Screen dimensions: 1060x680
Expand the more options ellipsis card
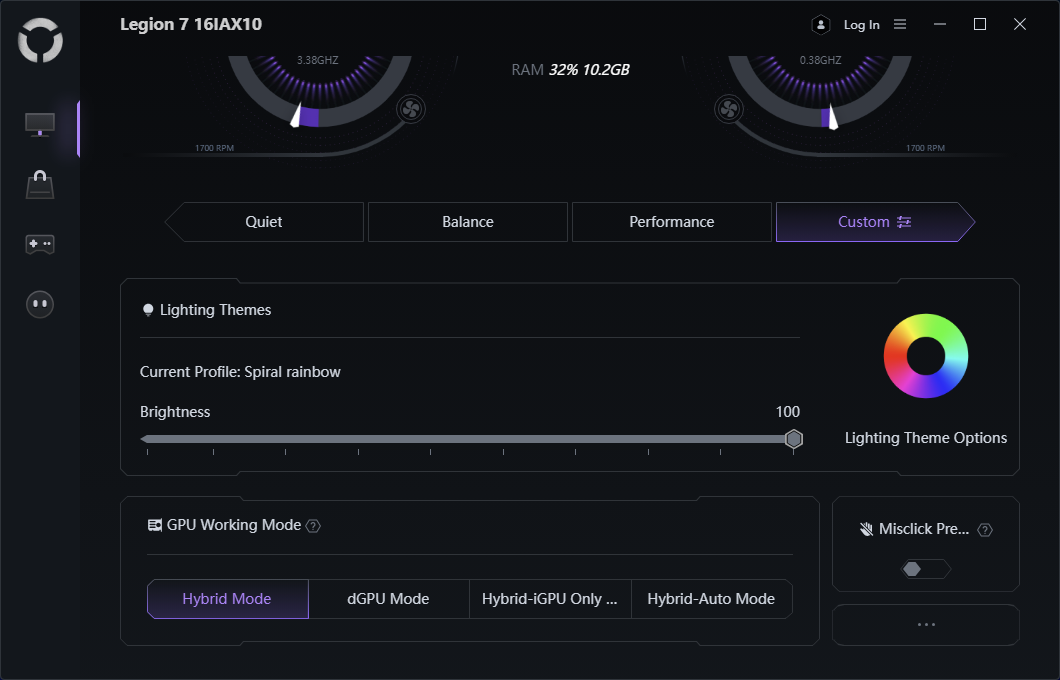click(925, 625)
